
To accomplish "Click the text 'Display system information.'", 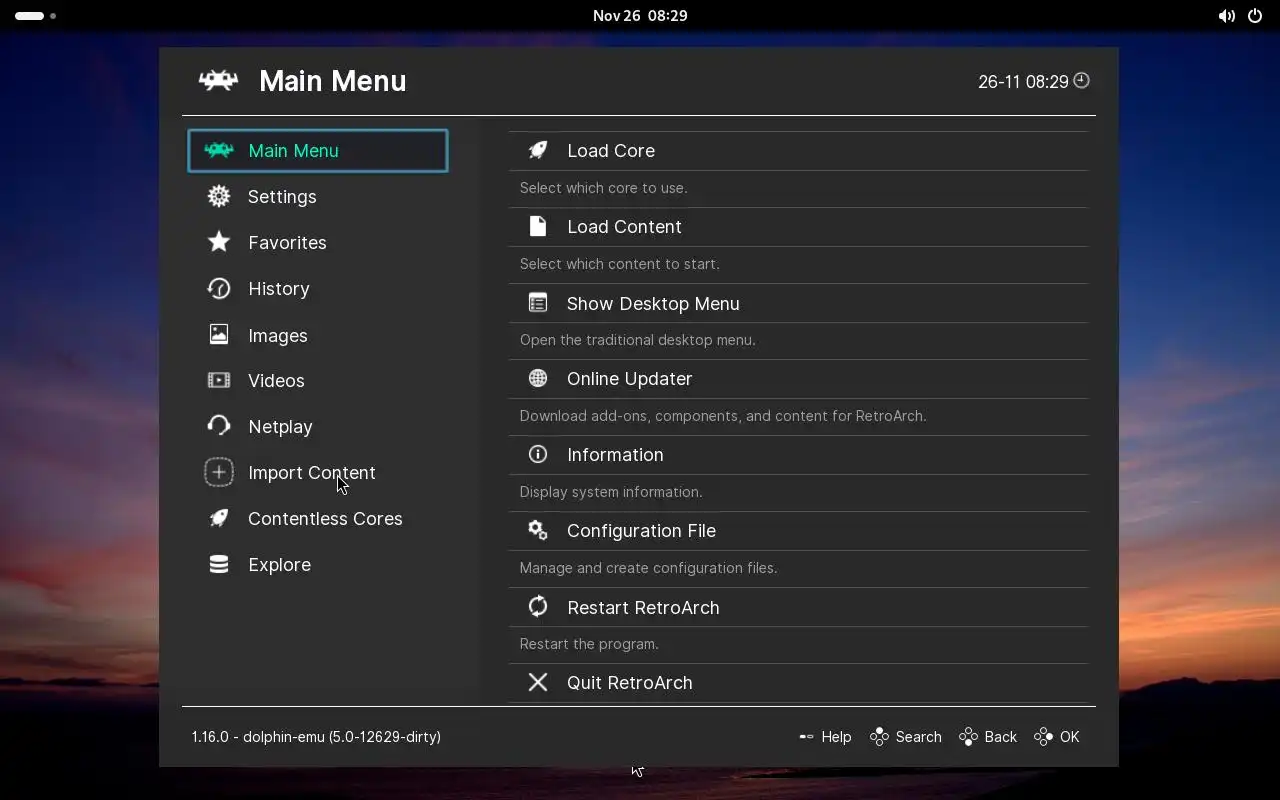I will (x=611, y=492).
